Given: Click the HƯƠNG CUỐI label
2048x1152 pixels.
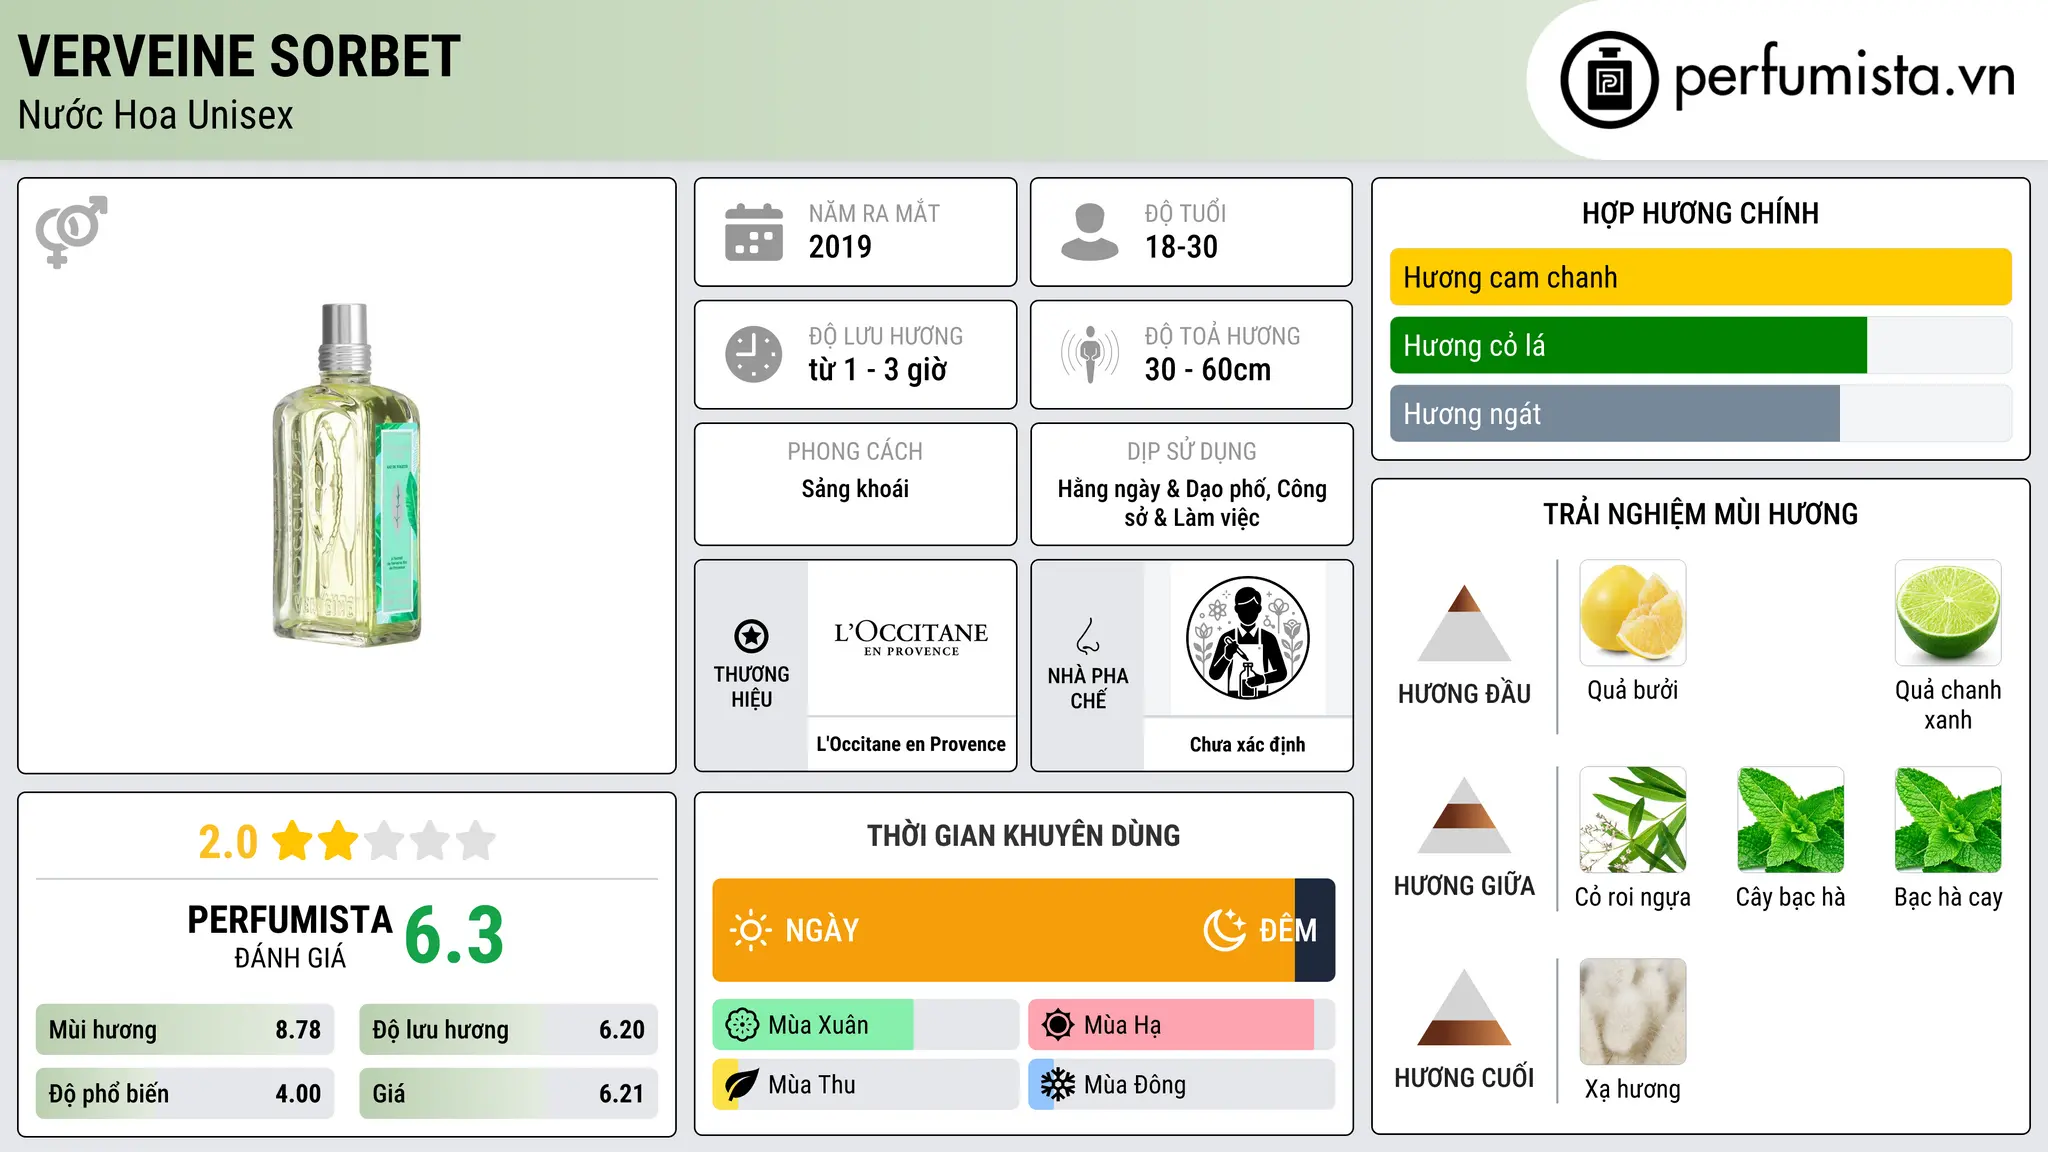Looking at the screenshot, I should click(1464, 1078).
